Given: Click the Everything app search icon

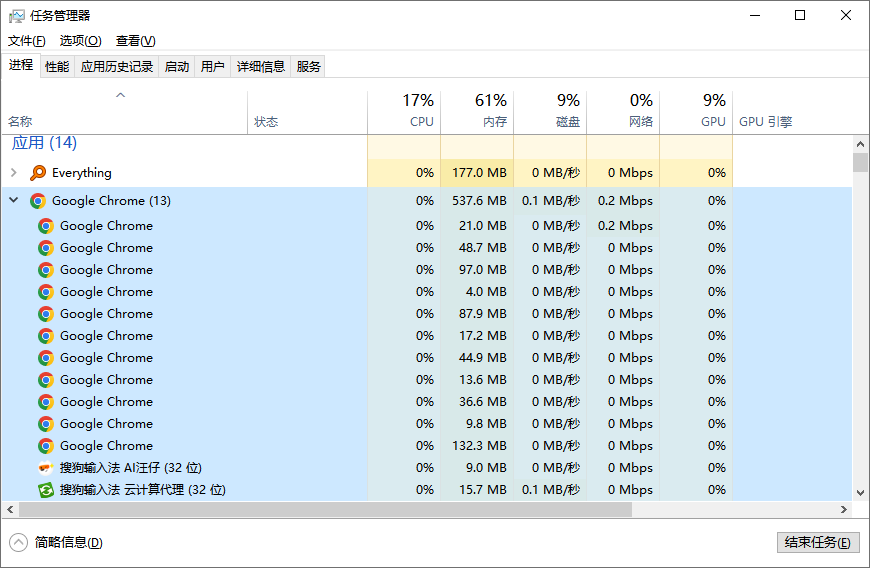Looking at the screenshot, I should [38, 173].
